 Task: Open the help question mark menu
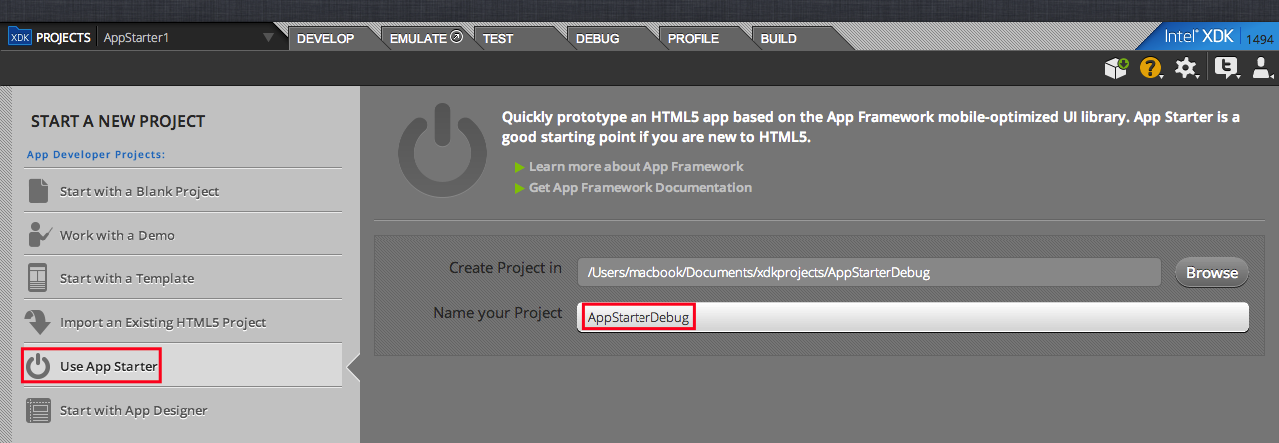(x=1151, y=68)
